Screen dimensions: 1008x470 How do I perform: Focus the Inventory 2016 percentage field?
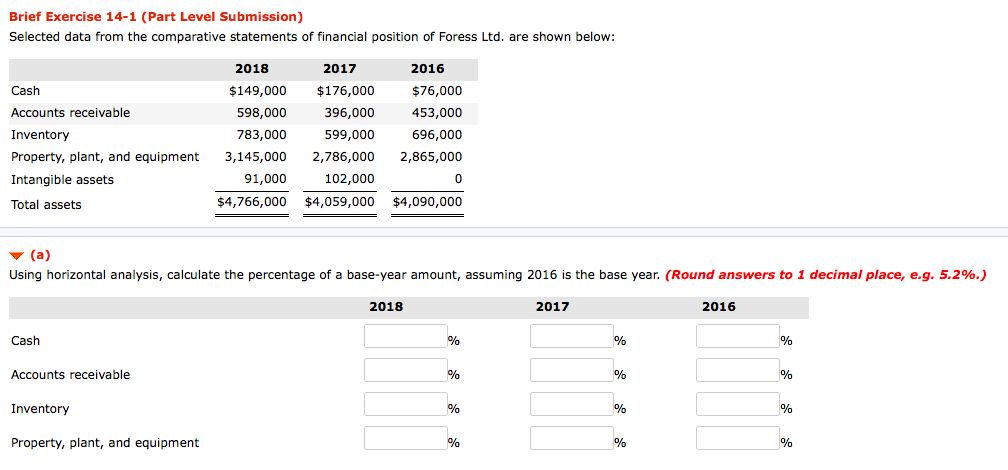tap(737, 404)
